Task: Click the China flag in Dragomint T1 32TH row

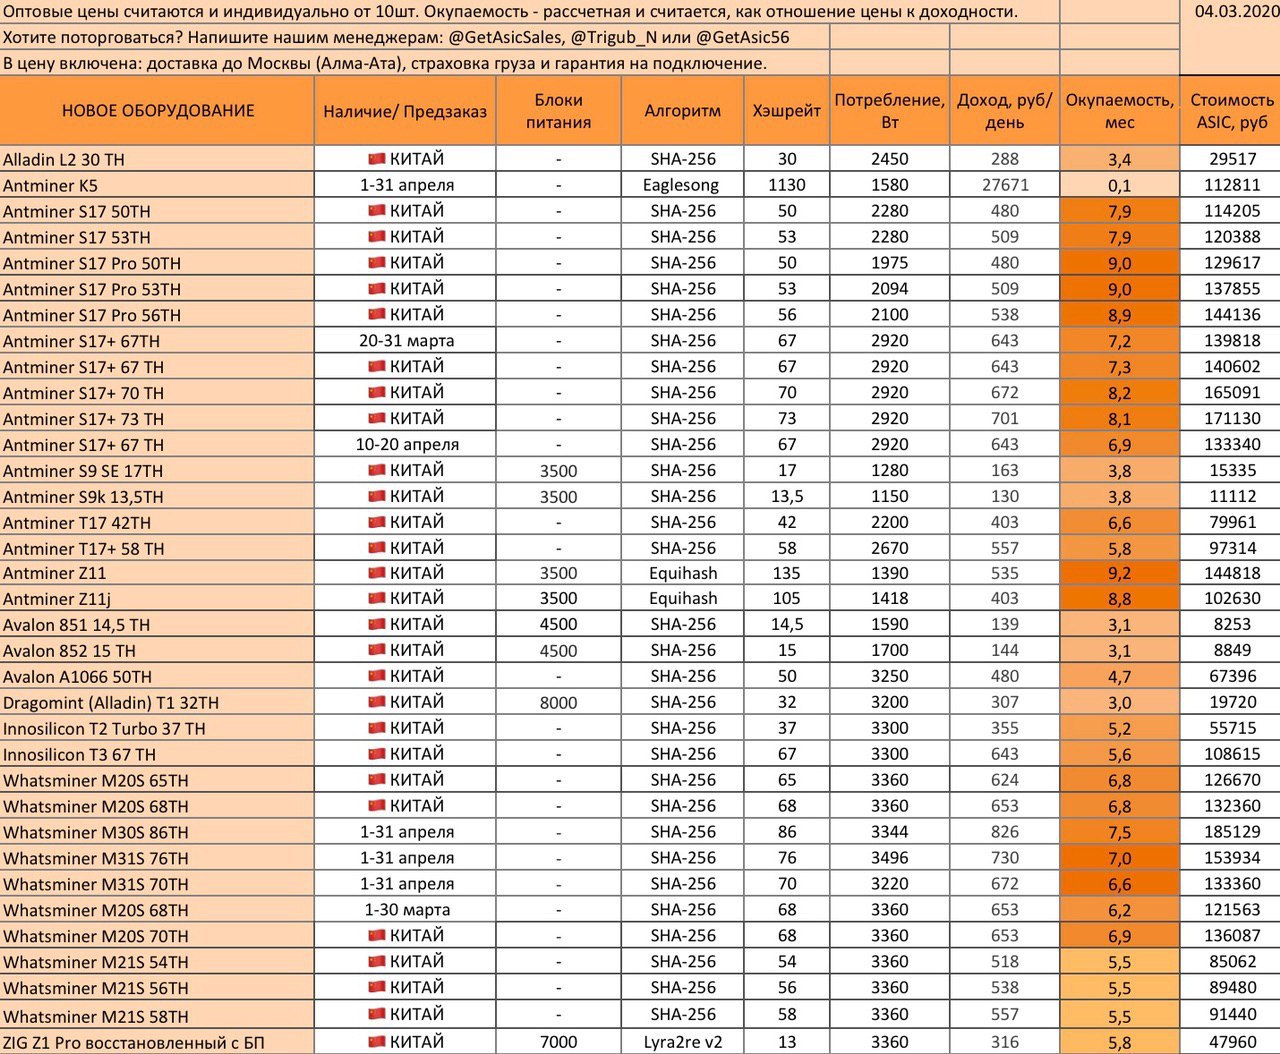Action: pyautogui.click(x=377, y=703)
